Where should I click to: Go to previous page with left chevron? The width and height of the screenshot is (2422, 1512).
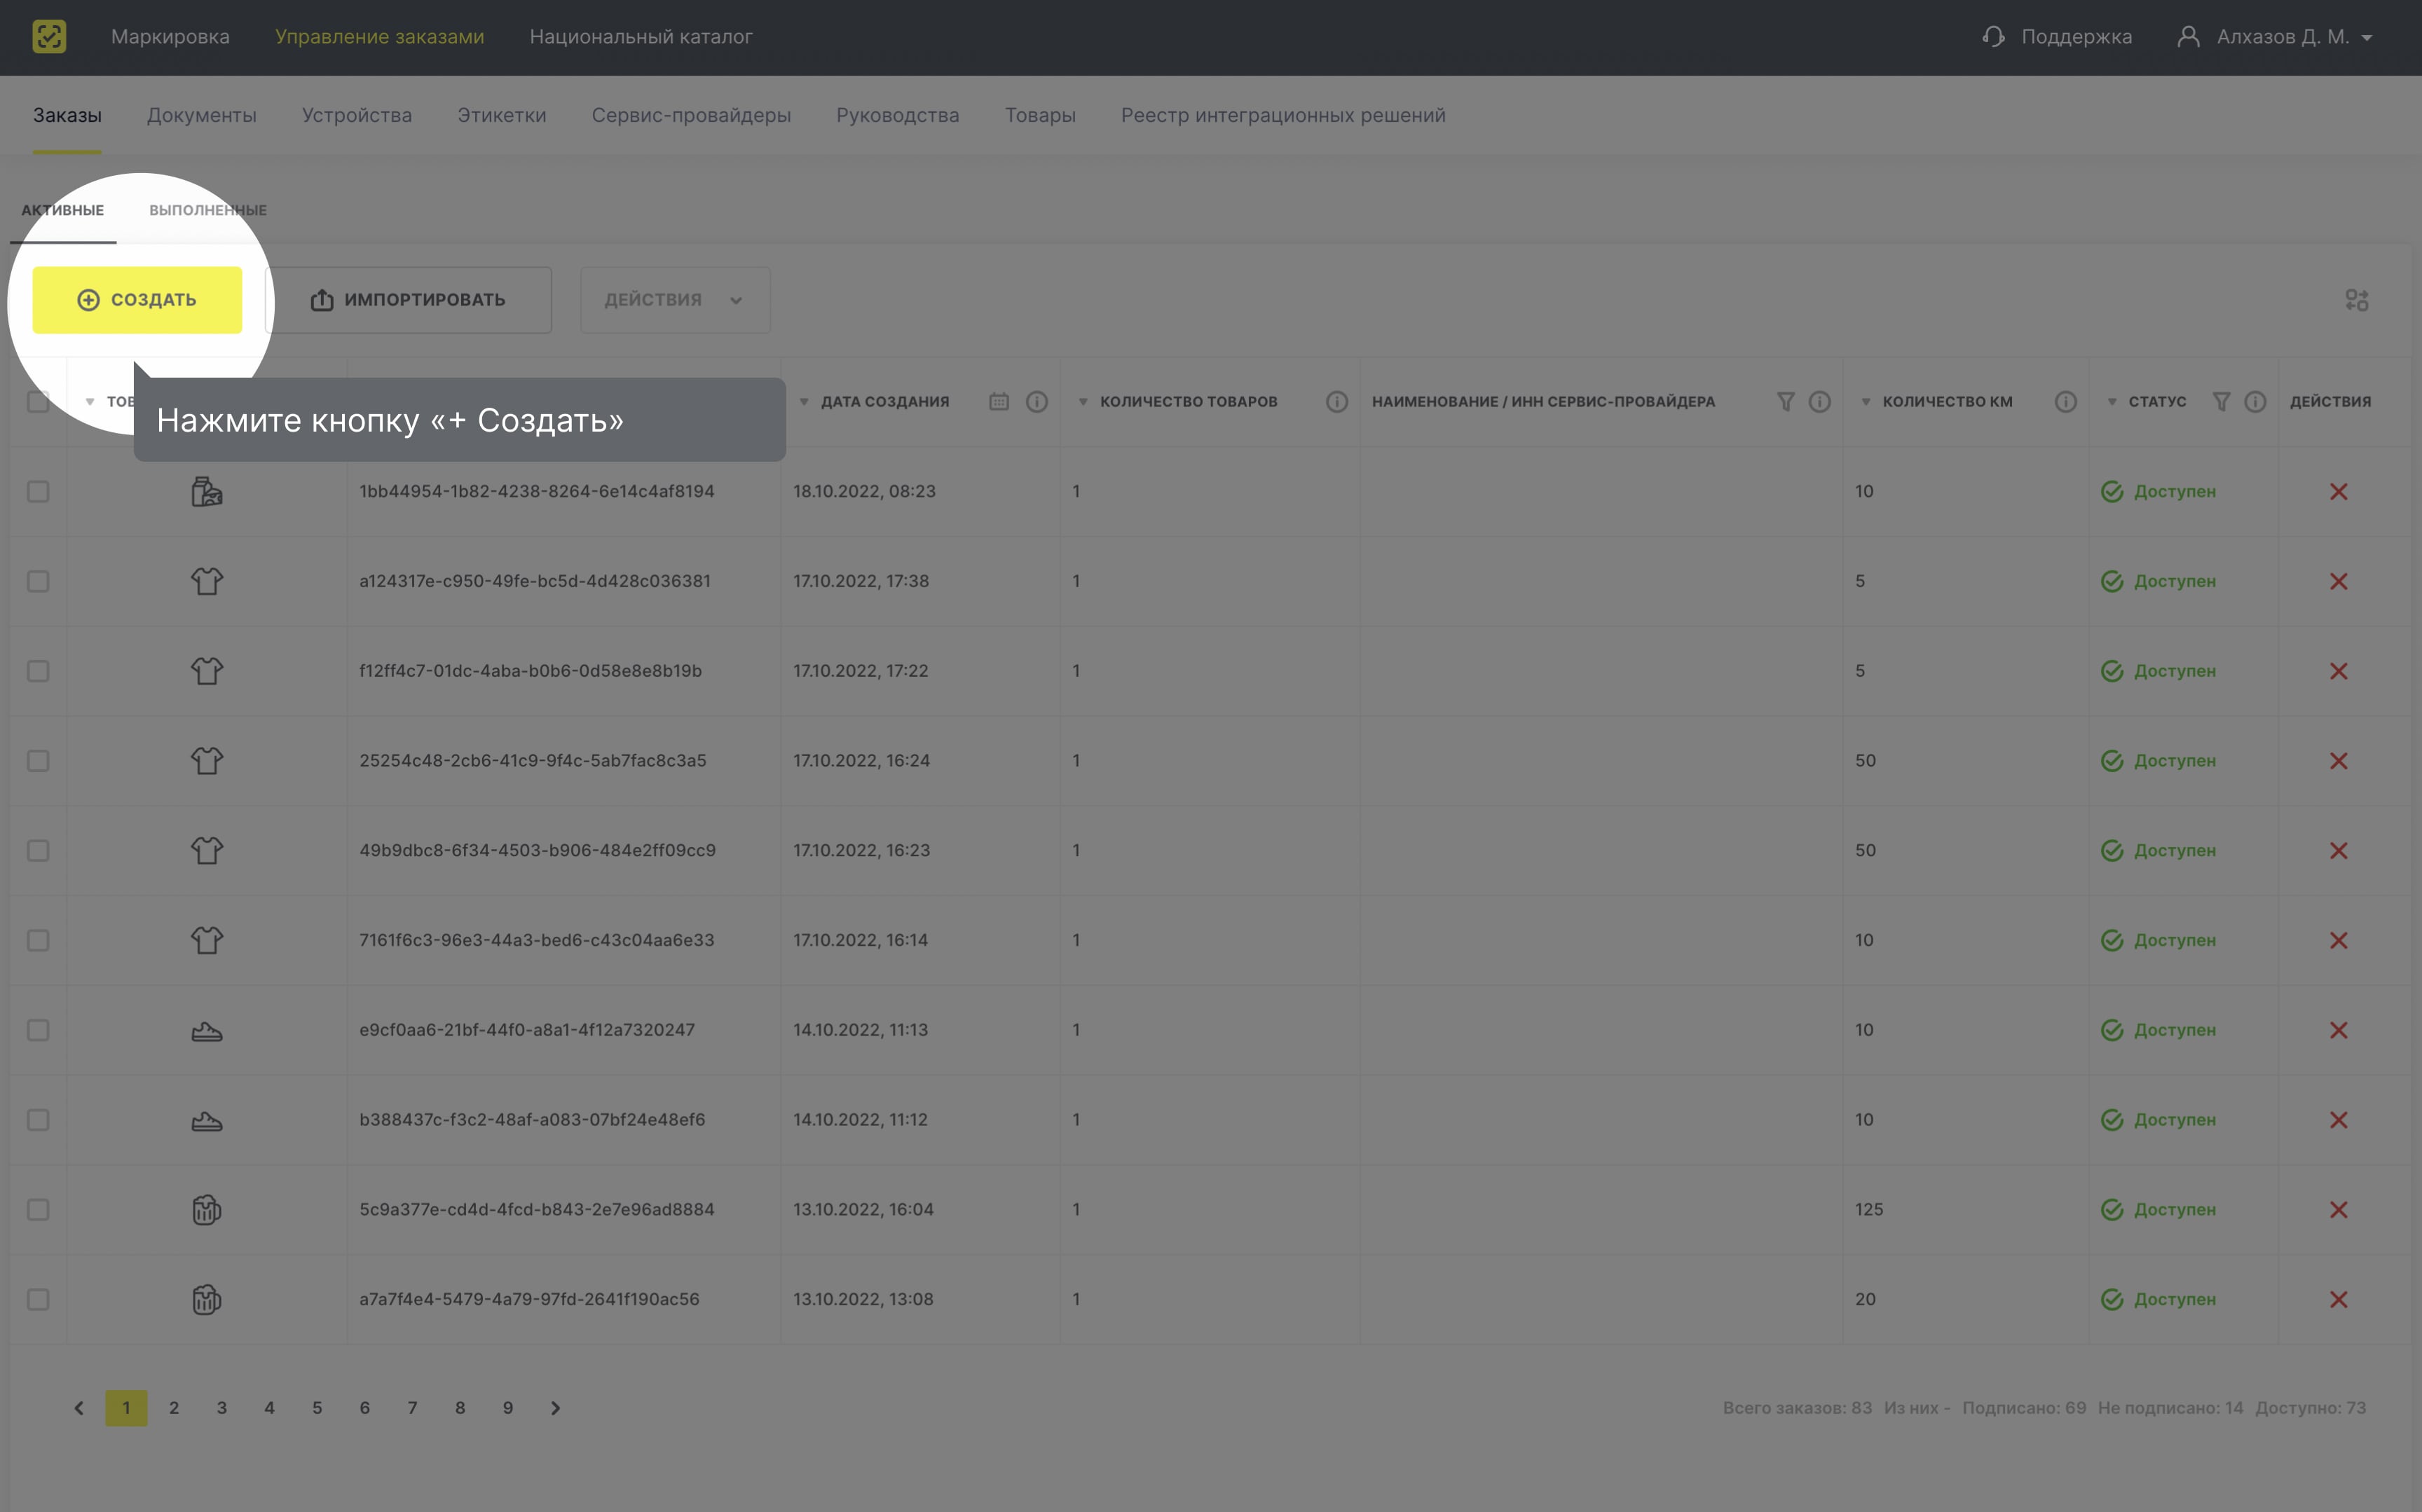point(79,1408)
